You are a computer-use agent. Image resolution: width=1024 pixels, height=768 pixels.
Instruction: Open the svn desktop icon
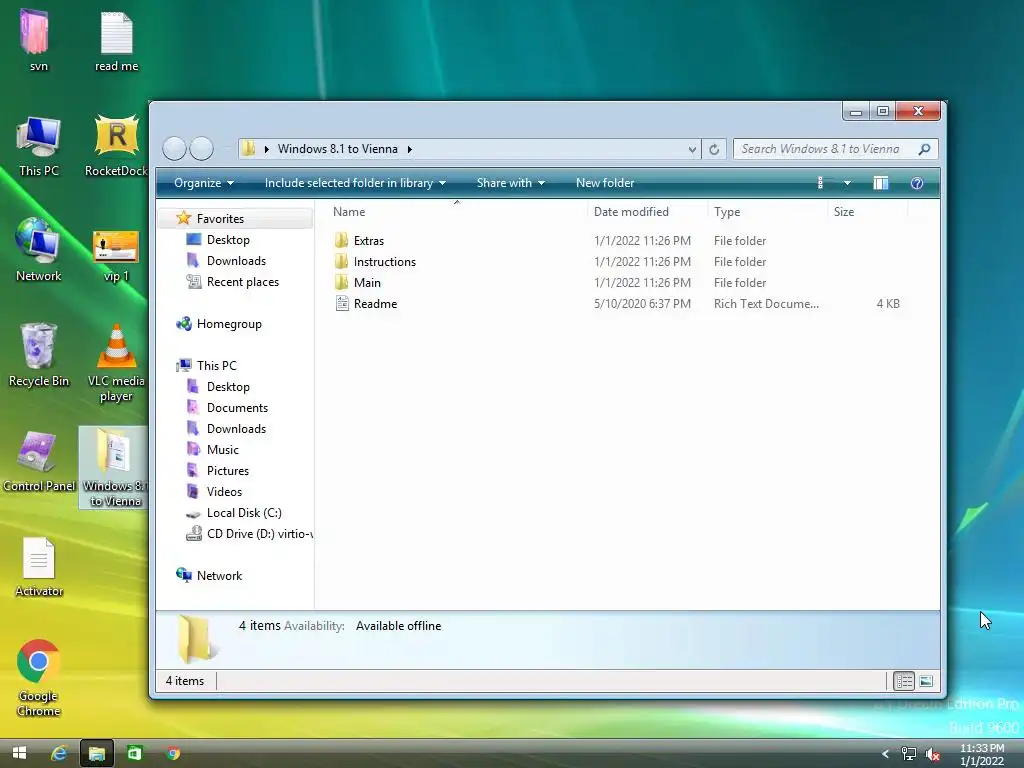coord(38,38)
